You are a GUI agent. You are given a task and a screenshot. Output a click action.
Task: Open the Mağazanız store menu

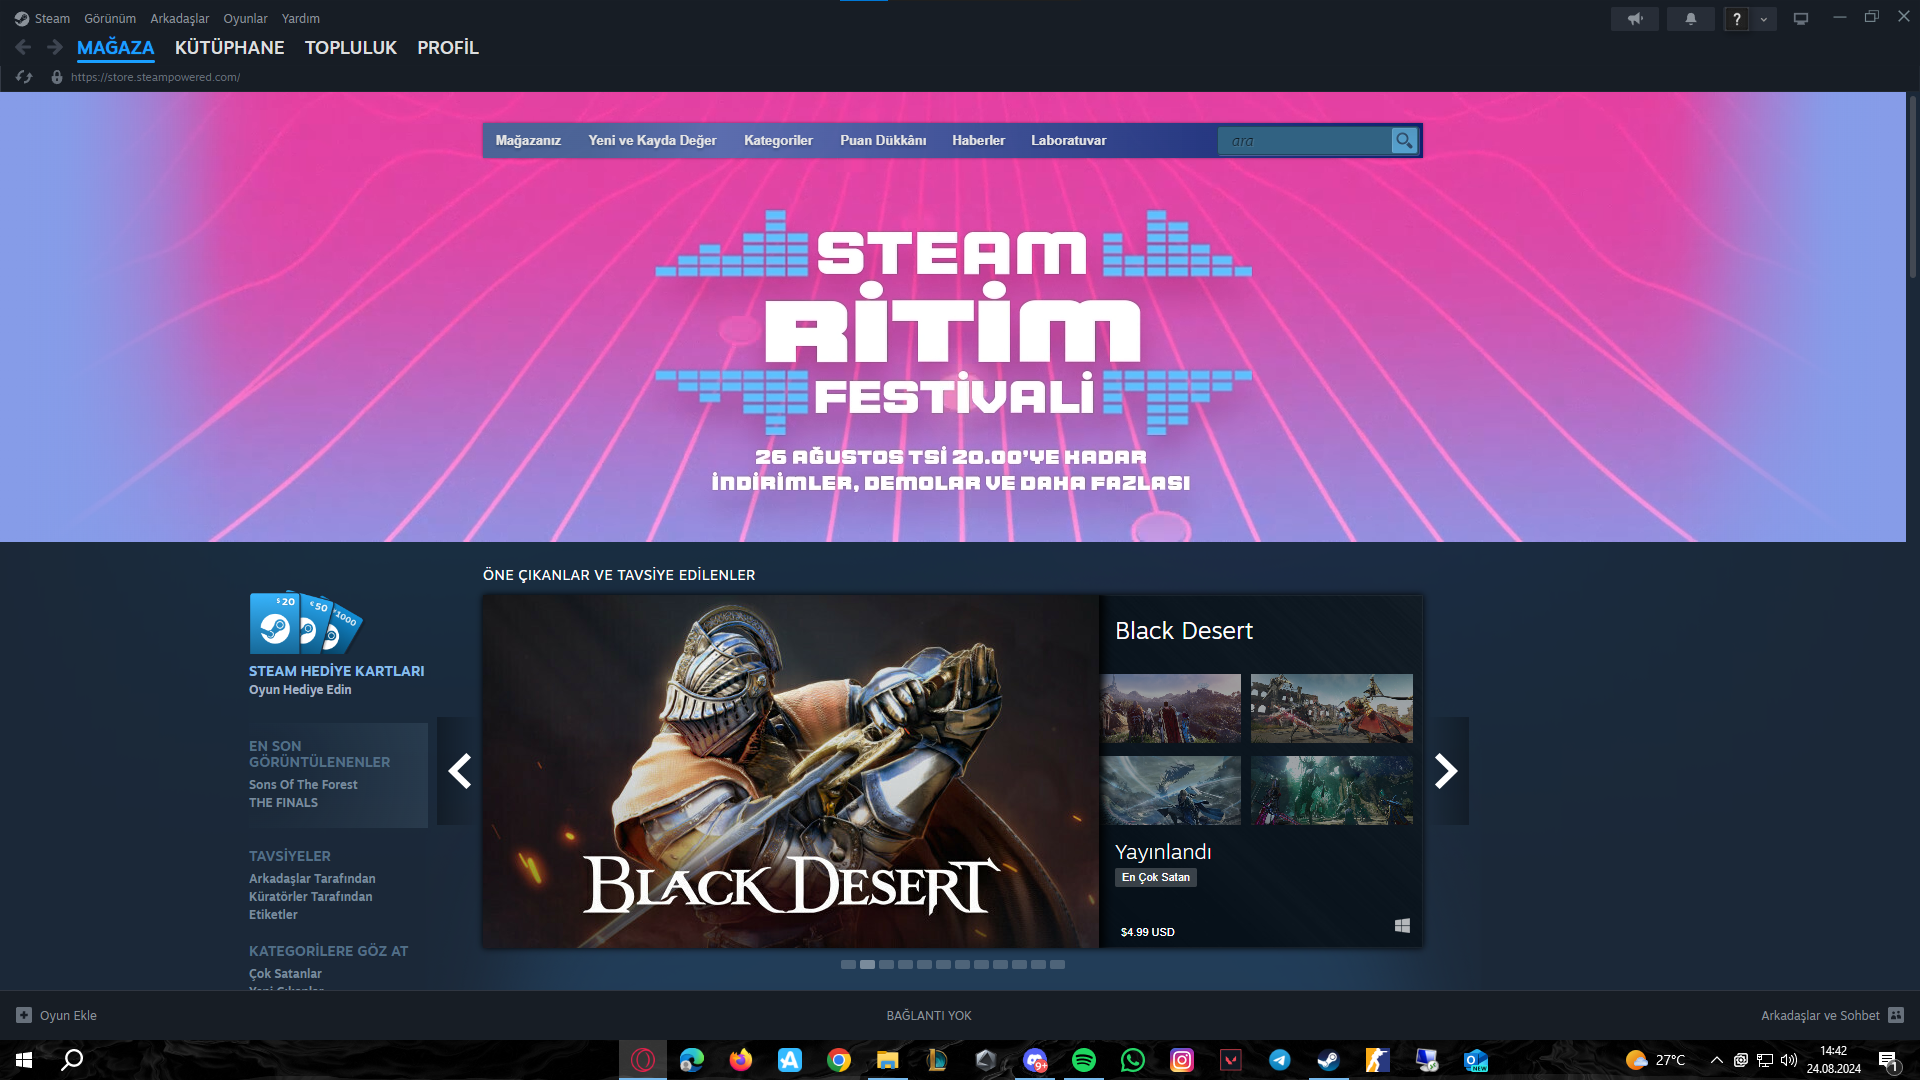pyautogui.click(x=528, y=141)
